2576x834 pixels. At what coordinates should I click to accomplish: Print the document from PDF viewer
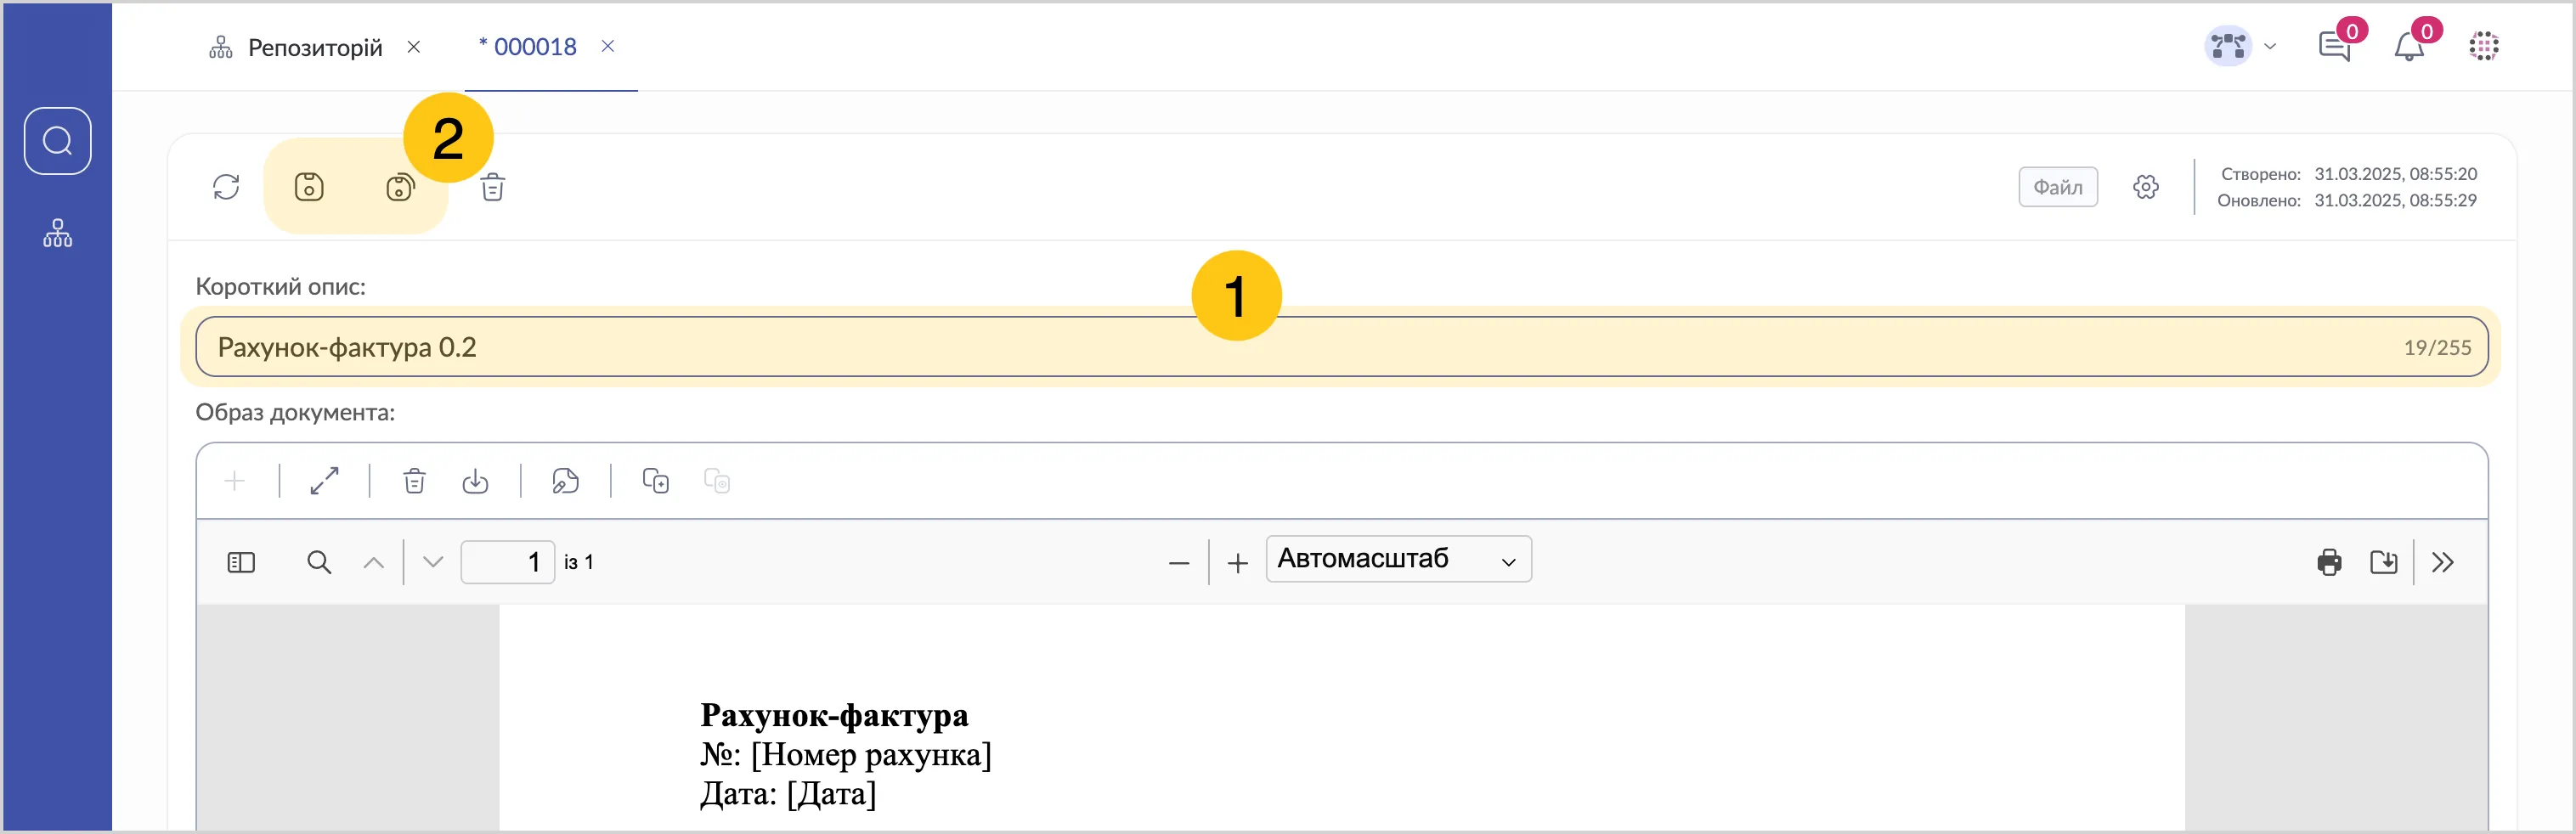(2329, 562)
